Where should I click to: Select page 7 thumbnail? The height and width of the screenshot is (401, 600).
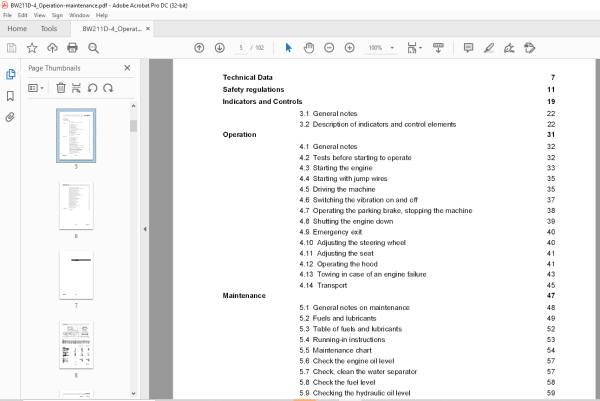tap(76, 275)
